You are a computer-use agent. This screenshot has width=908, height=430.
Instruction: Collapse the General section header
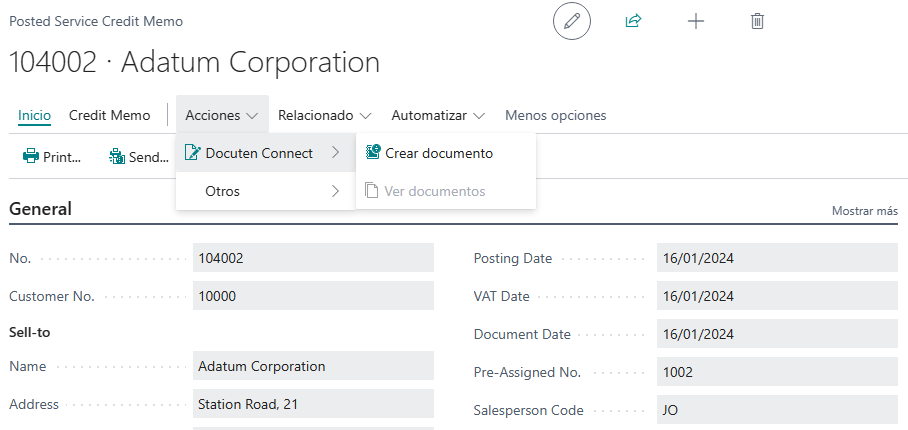[40, 209]
